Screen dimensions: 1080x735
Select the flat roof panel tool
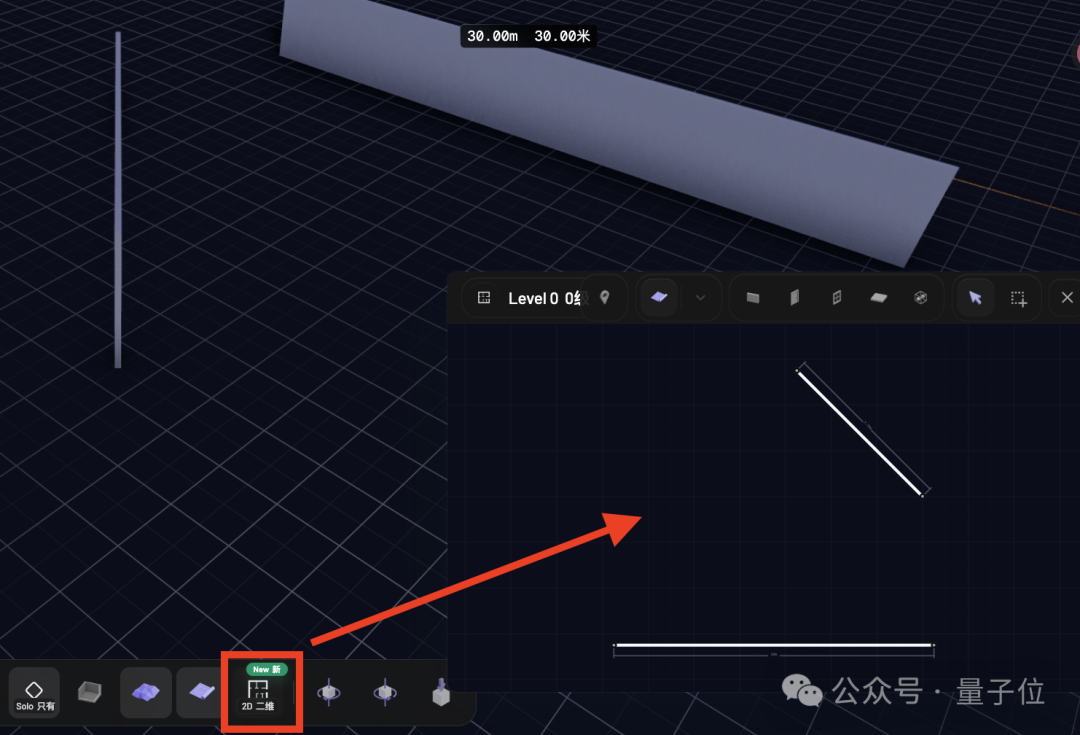click(x=878, y=298)
